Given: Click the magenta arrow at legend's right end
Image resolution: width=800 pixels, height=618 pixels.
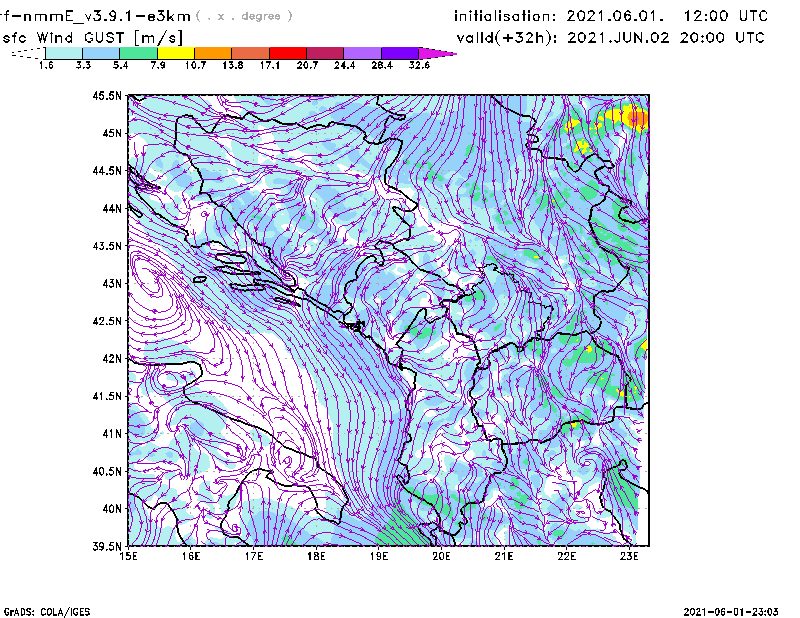Looking at the screenshot, I should (437, 52).
